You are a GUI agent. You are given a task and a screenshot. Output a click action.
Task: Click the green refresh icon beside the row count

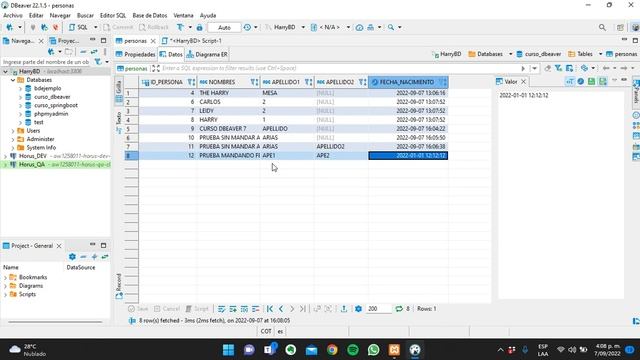point(399,309)
